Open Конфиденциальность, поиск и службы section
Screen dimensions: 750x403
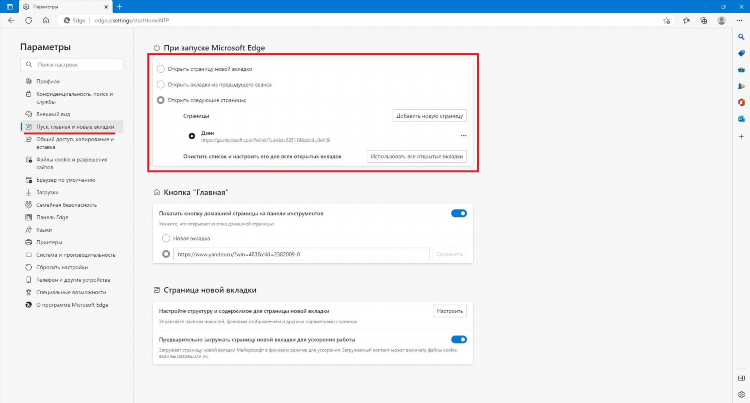tap(72, 98)
